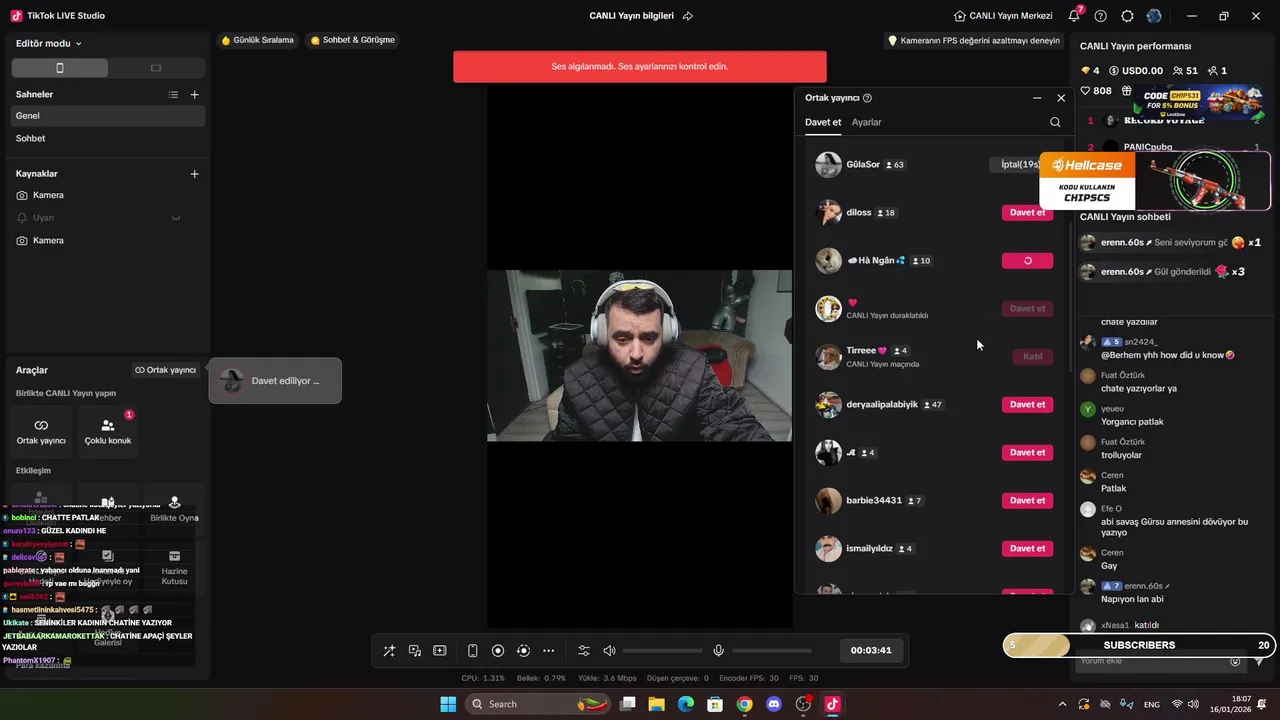Open the scenes list options icon
The height and width of the screenshot is (720, 1280).
click(x=173, y=94)
